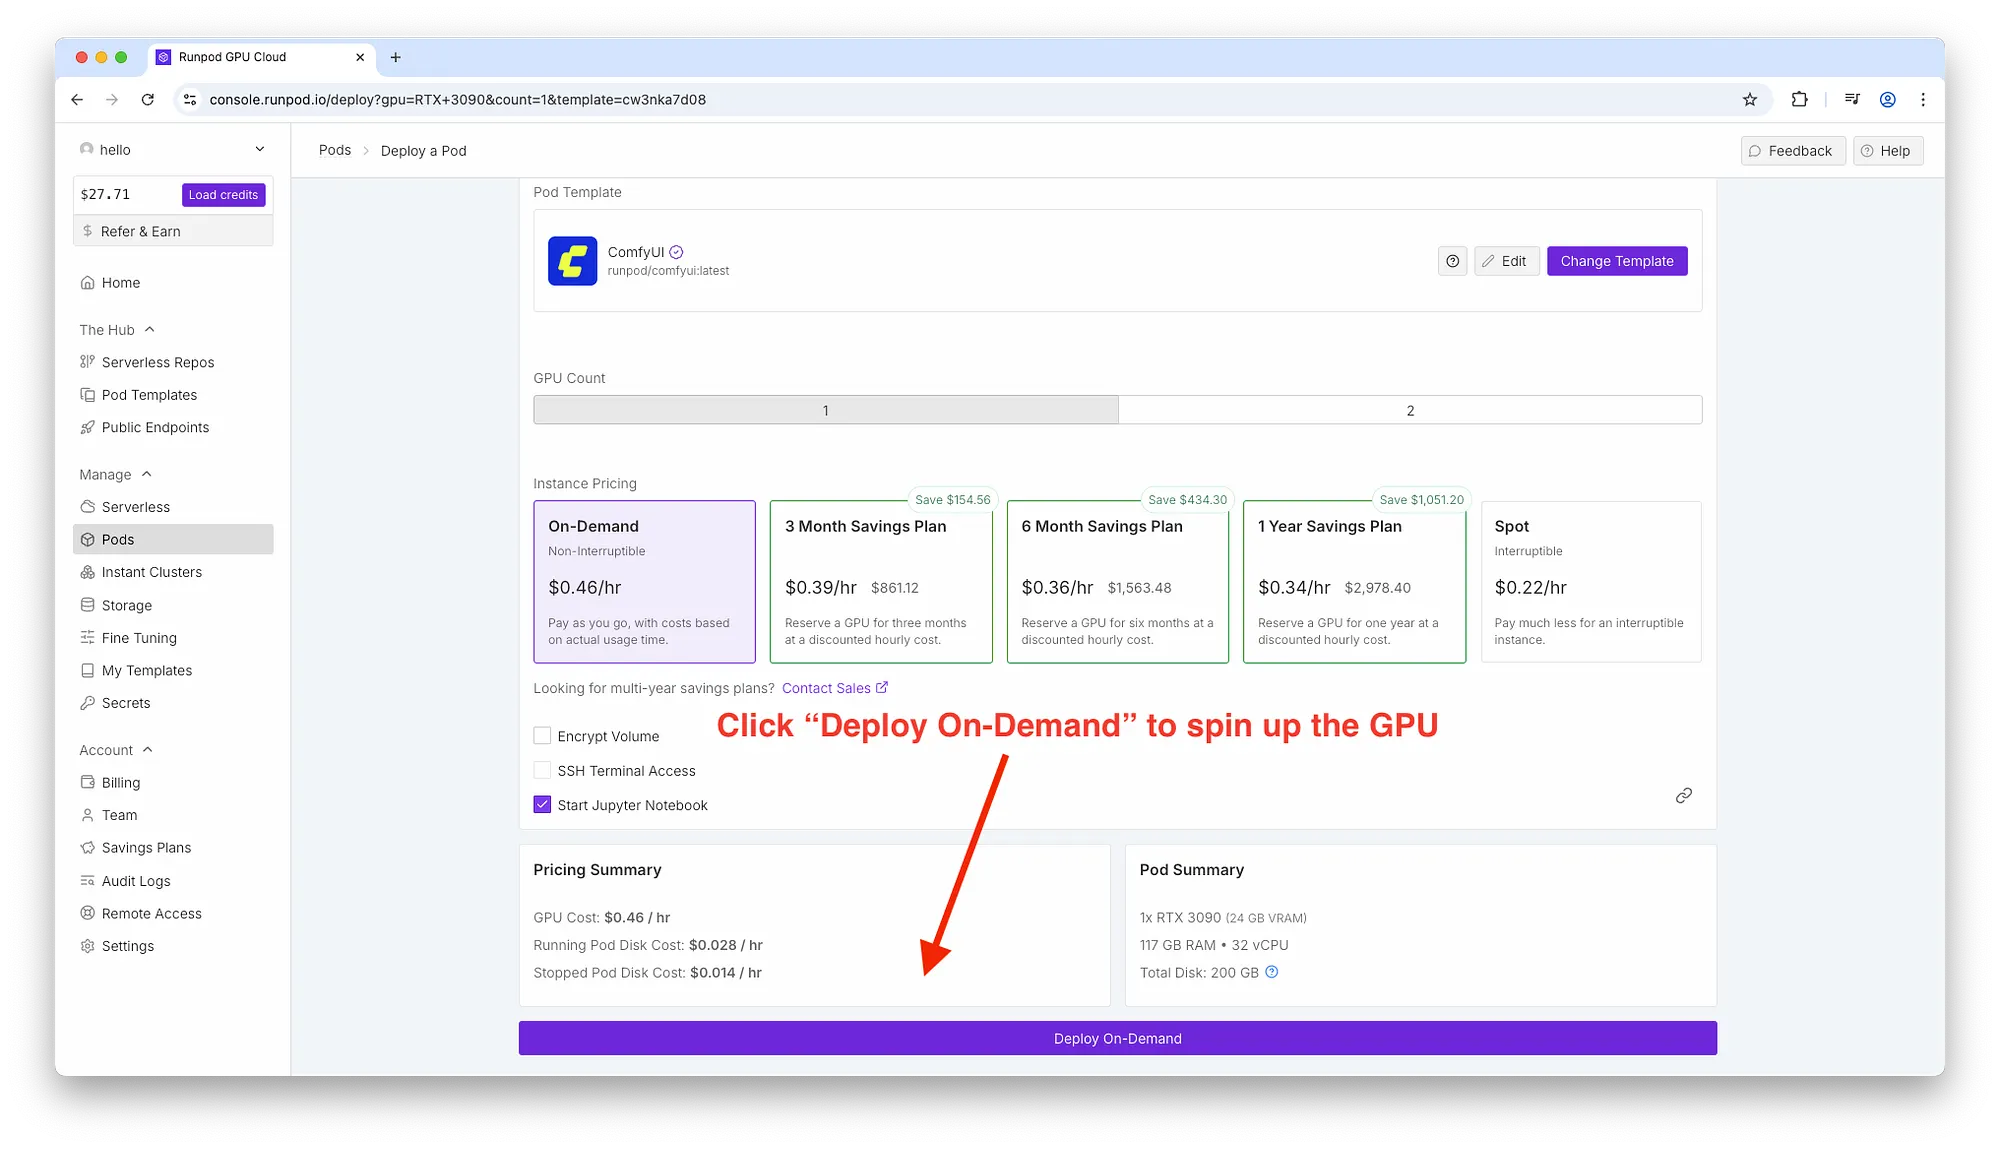
Task: Click "Save $154.56" savings badge
Action: click(952, 500)
